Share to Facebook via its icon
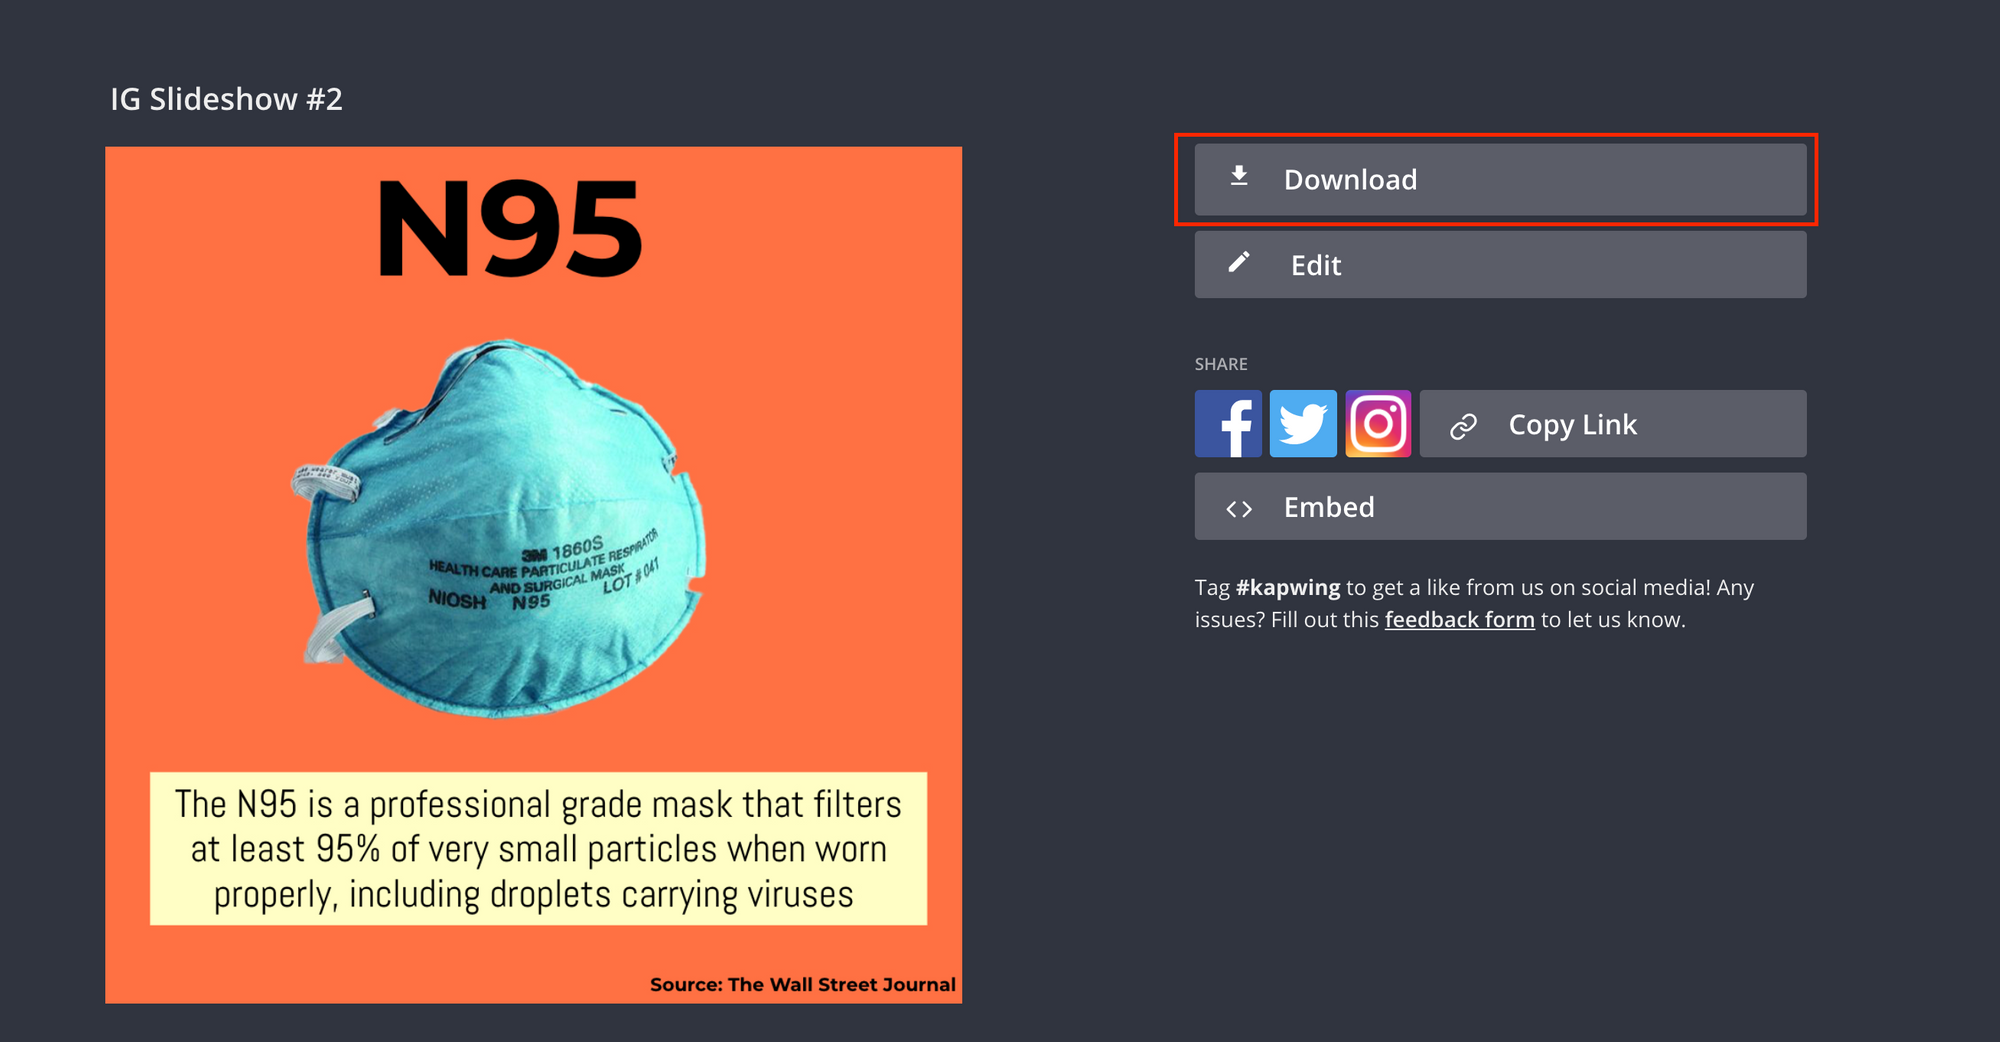The width and height of the screenshot is (2000, 1042). (1228, 424)
